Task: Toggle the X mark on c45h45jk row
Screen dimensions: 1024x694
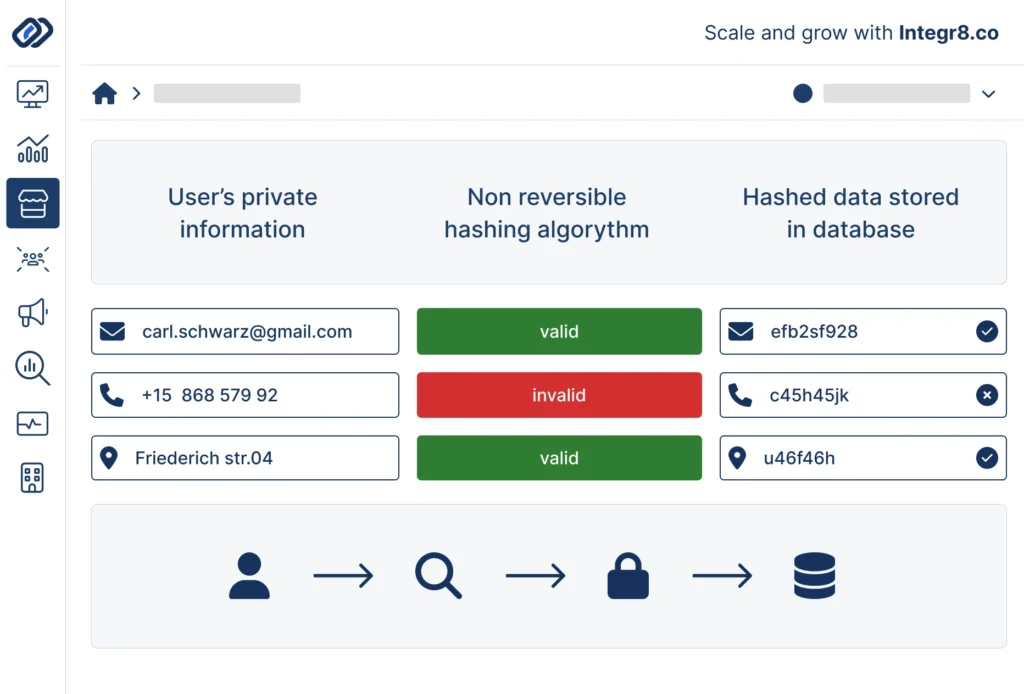Action: click(987, 395)
